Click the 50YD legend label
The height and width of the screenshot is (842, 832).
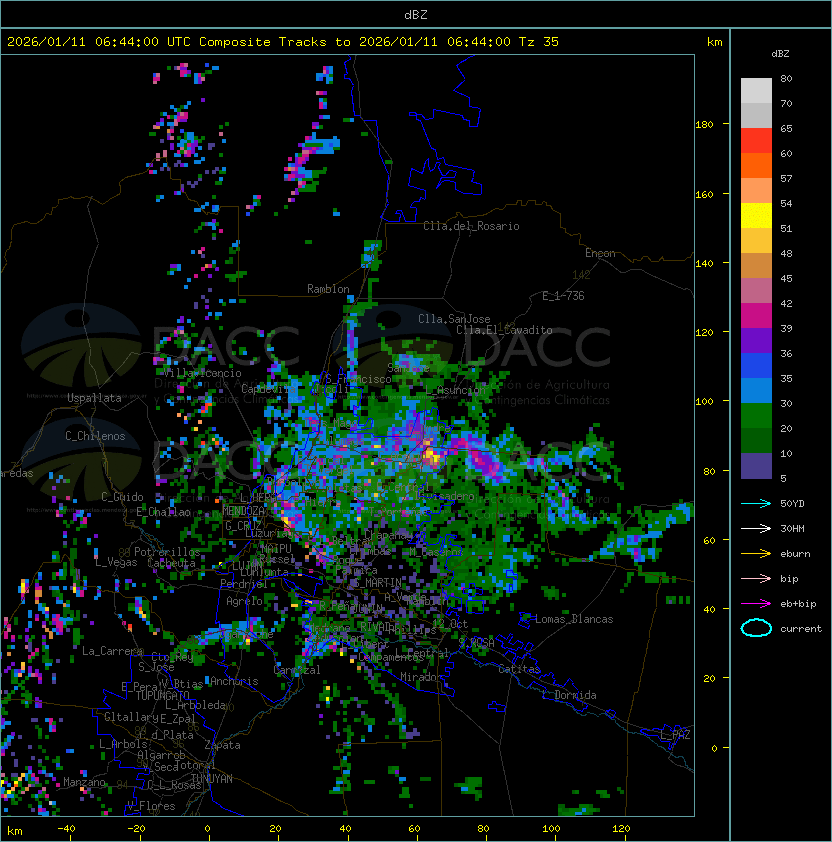792,504
